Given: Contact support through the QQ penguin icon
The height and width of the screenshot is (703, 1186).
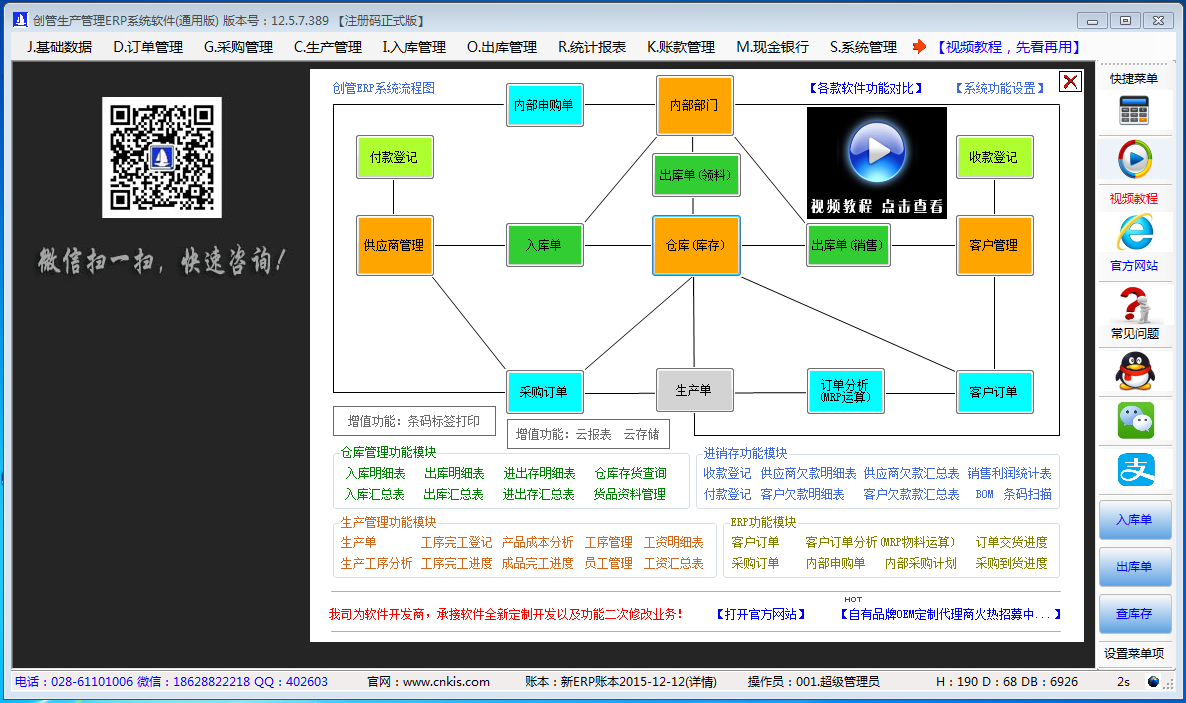Looking at the screenshot, I should click(x=1135, y=369).
